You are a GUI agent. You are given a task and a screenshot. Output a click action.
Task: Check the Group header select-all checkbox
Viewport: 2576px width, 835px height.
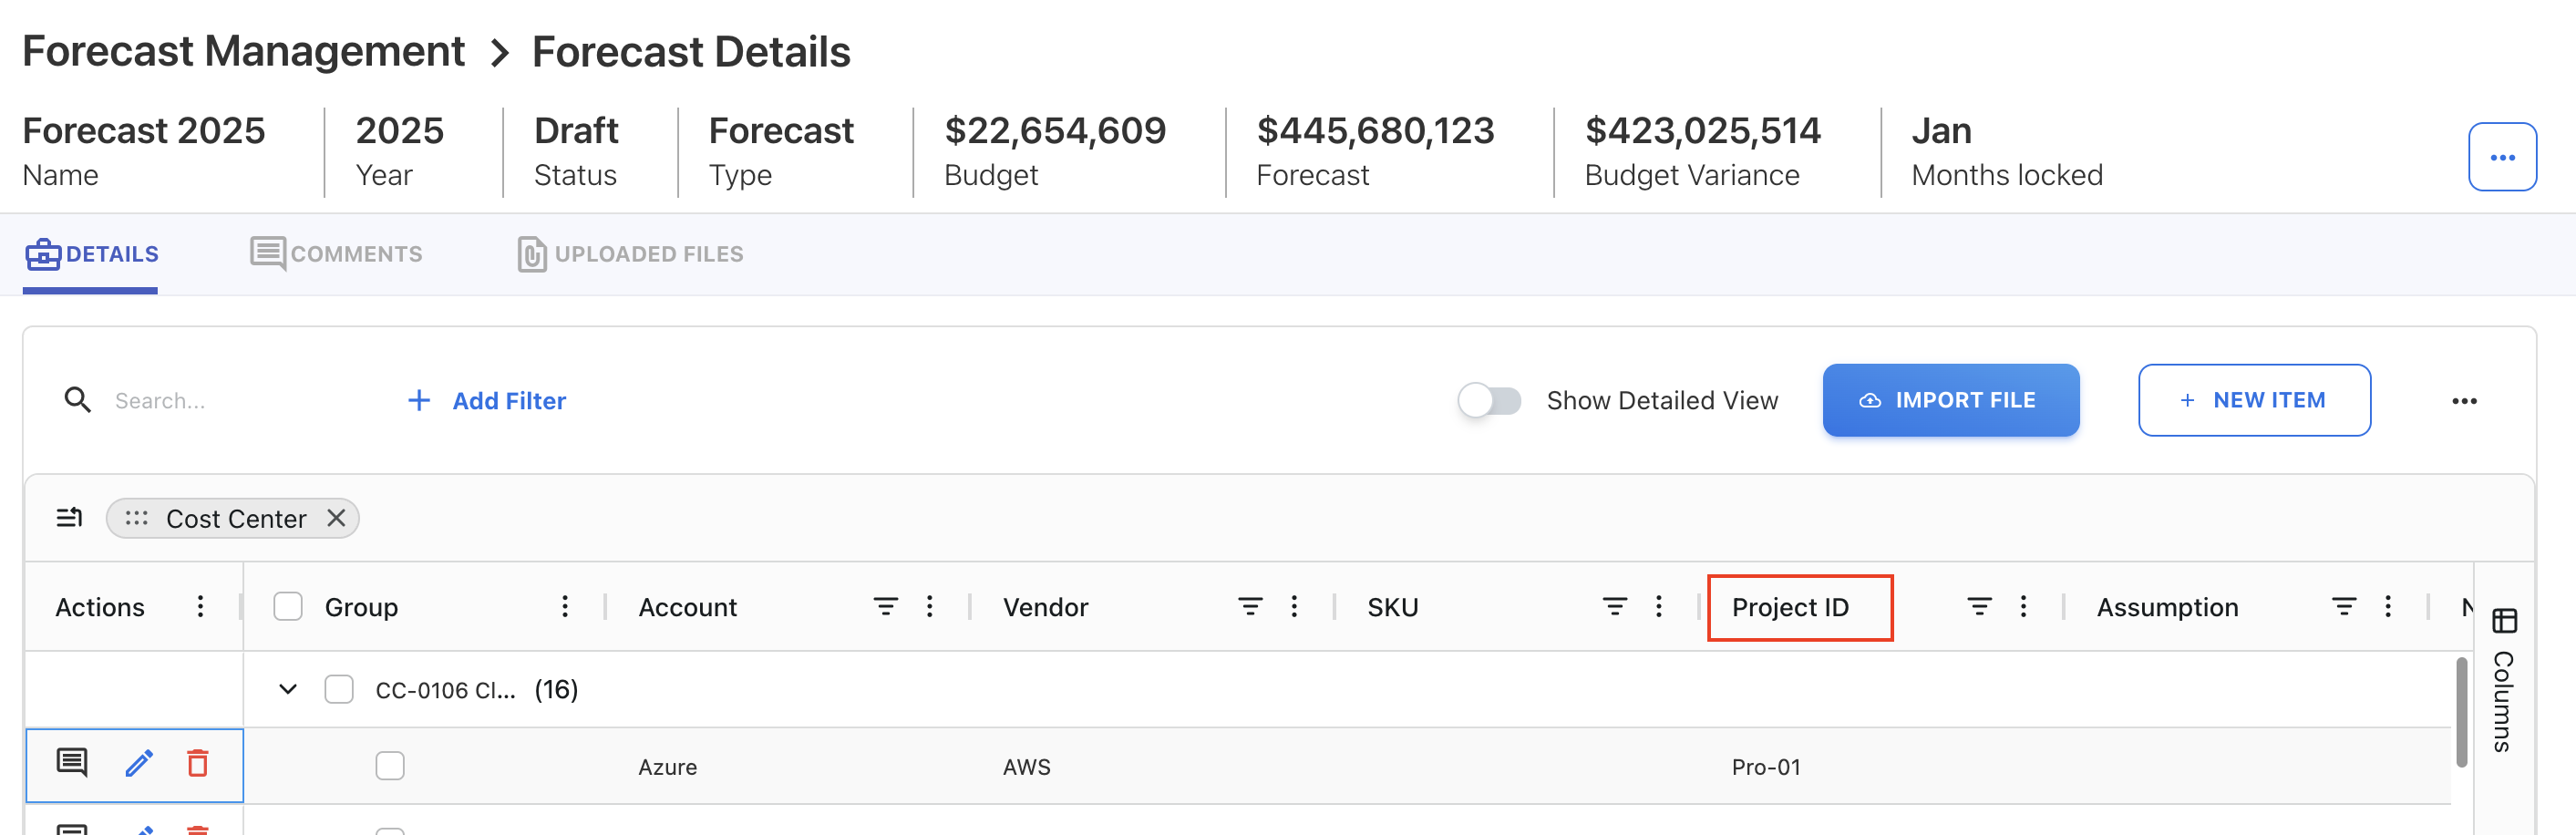coord(288,606)
